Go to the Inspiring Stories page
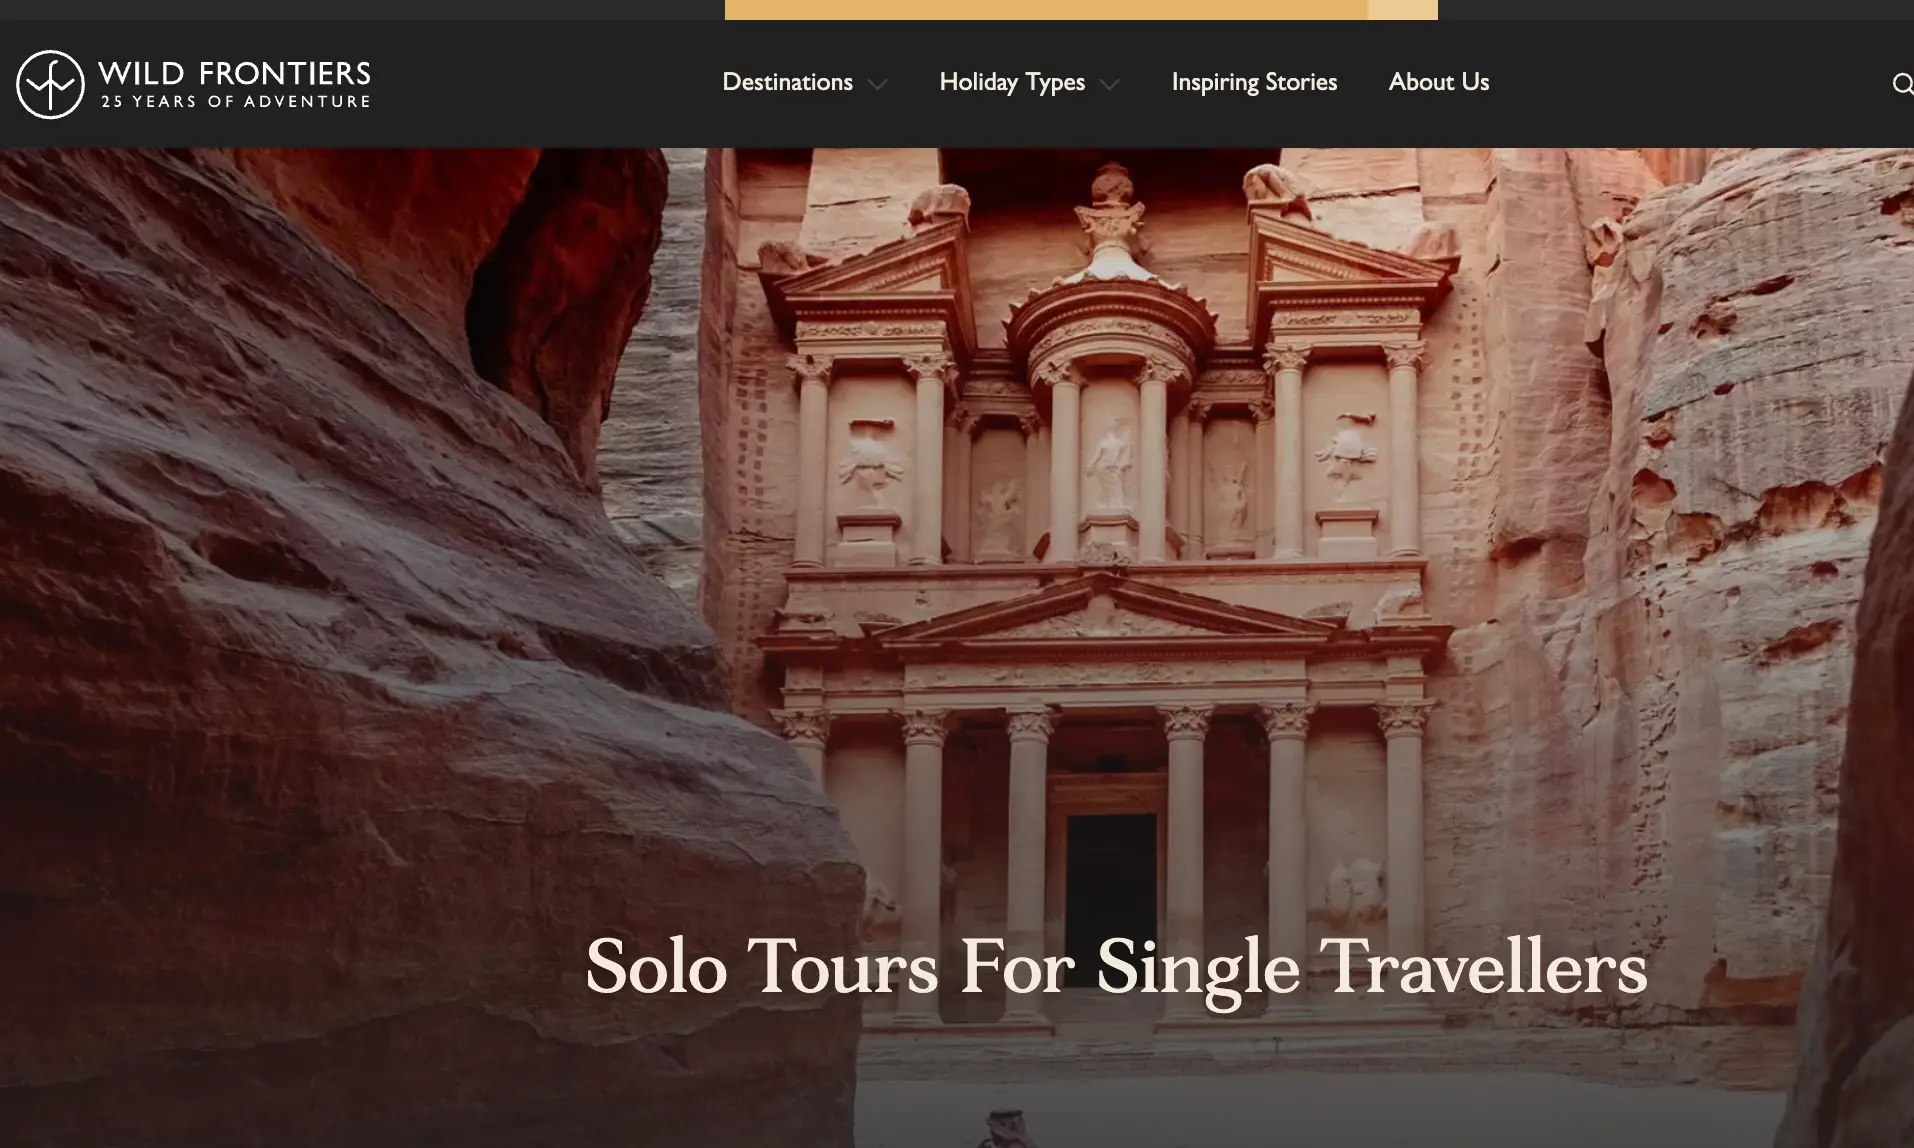Viewport: 1914px width, 1148px height. 1254,83
